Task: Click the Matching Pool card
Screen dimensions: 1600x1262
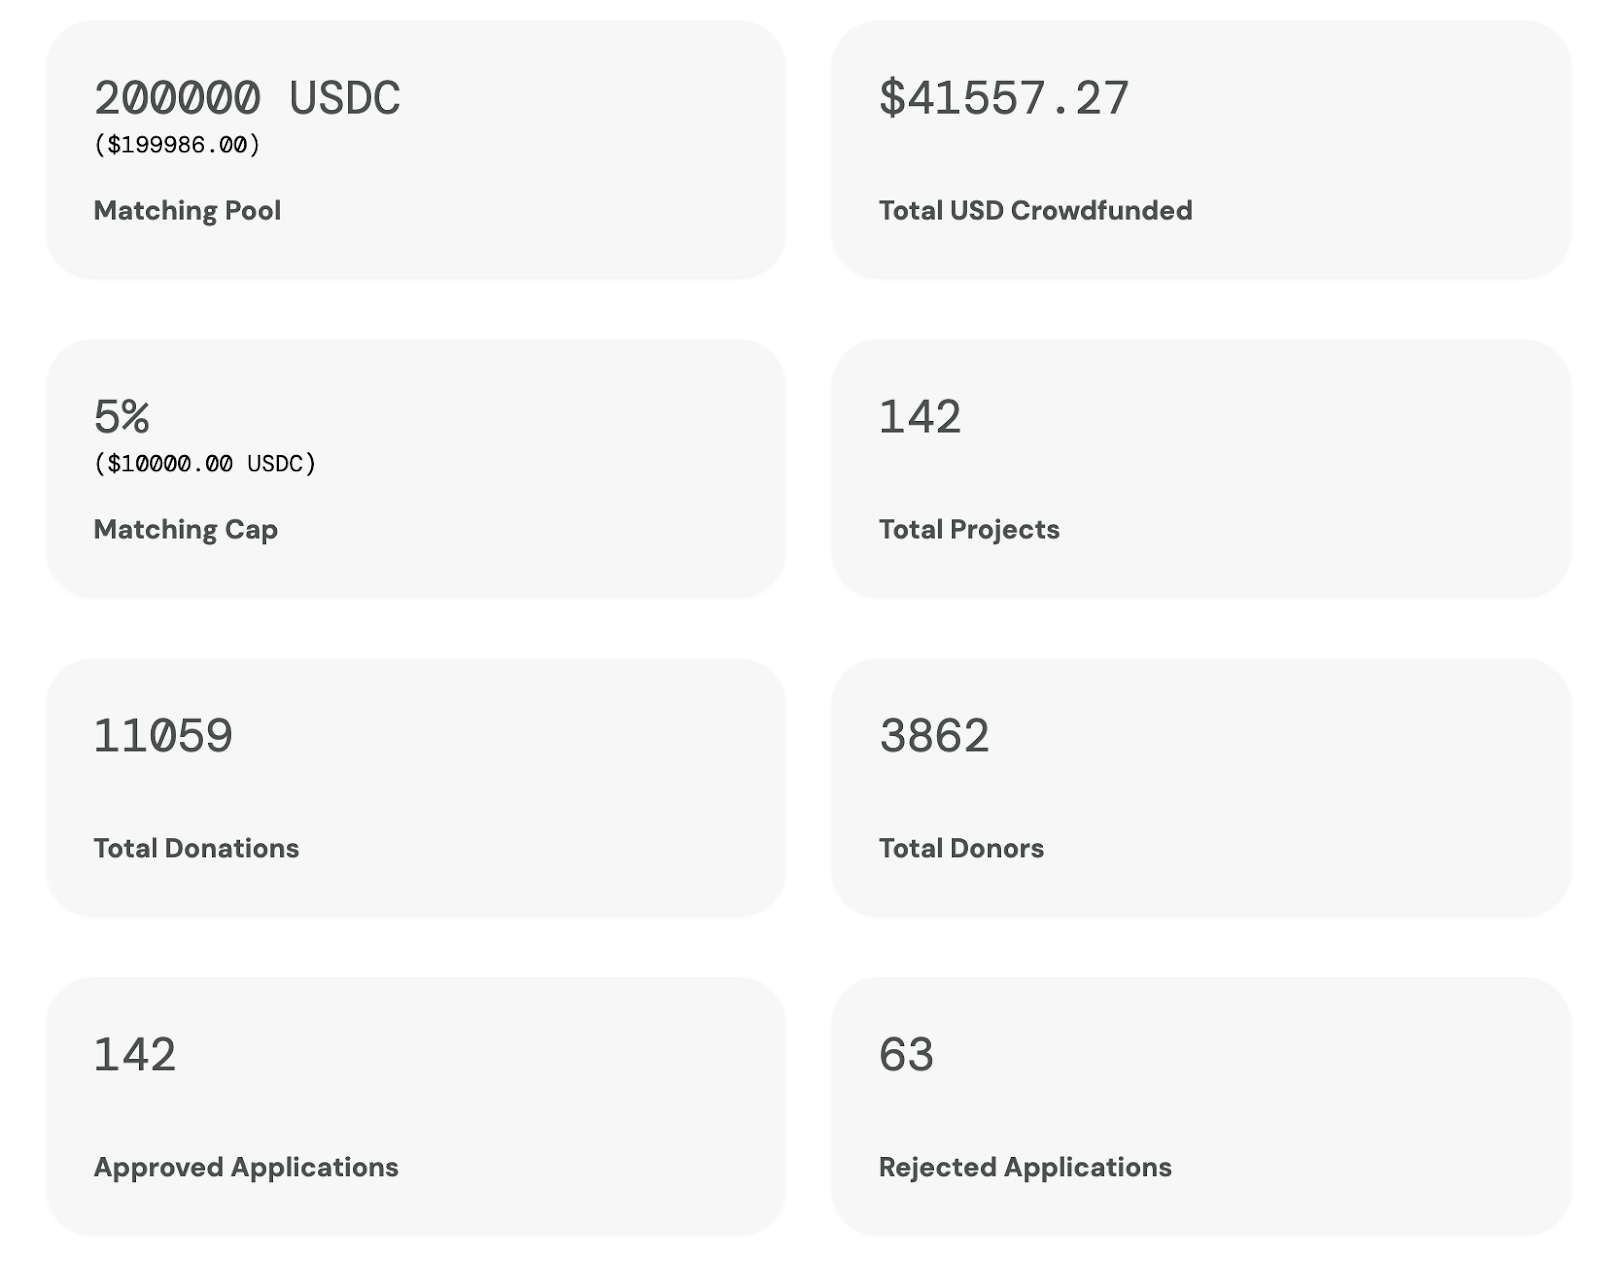Action: 416,150
